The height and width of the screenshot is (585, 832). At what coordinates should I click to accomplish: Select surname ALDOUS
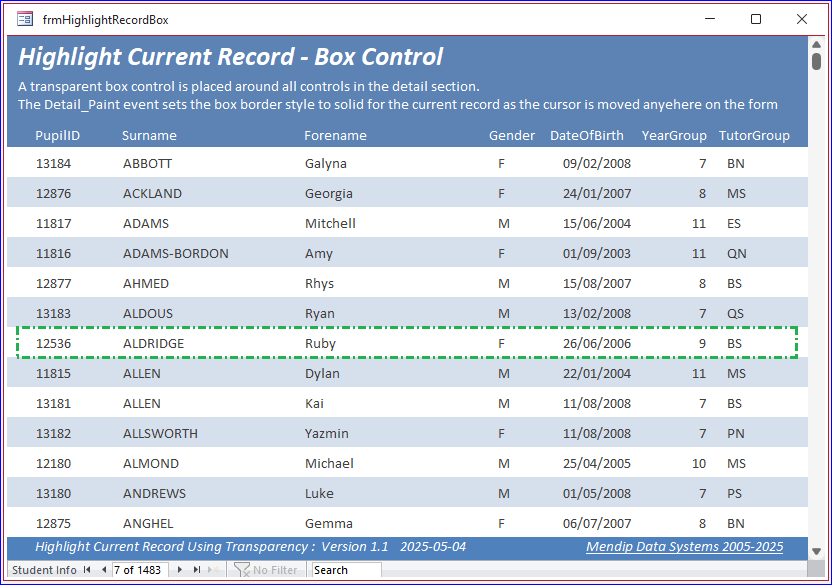[148, 313]
